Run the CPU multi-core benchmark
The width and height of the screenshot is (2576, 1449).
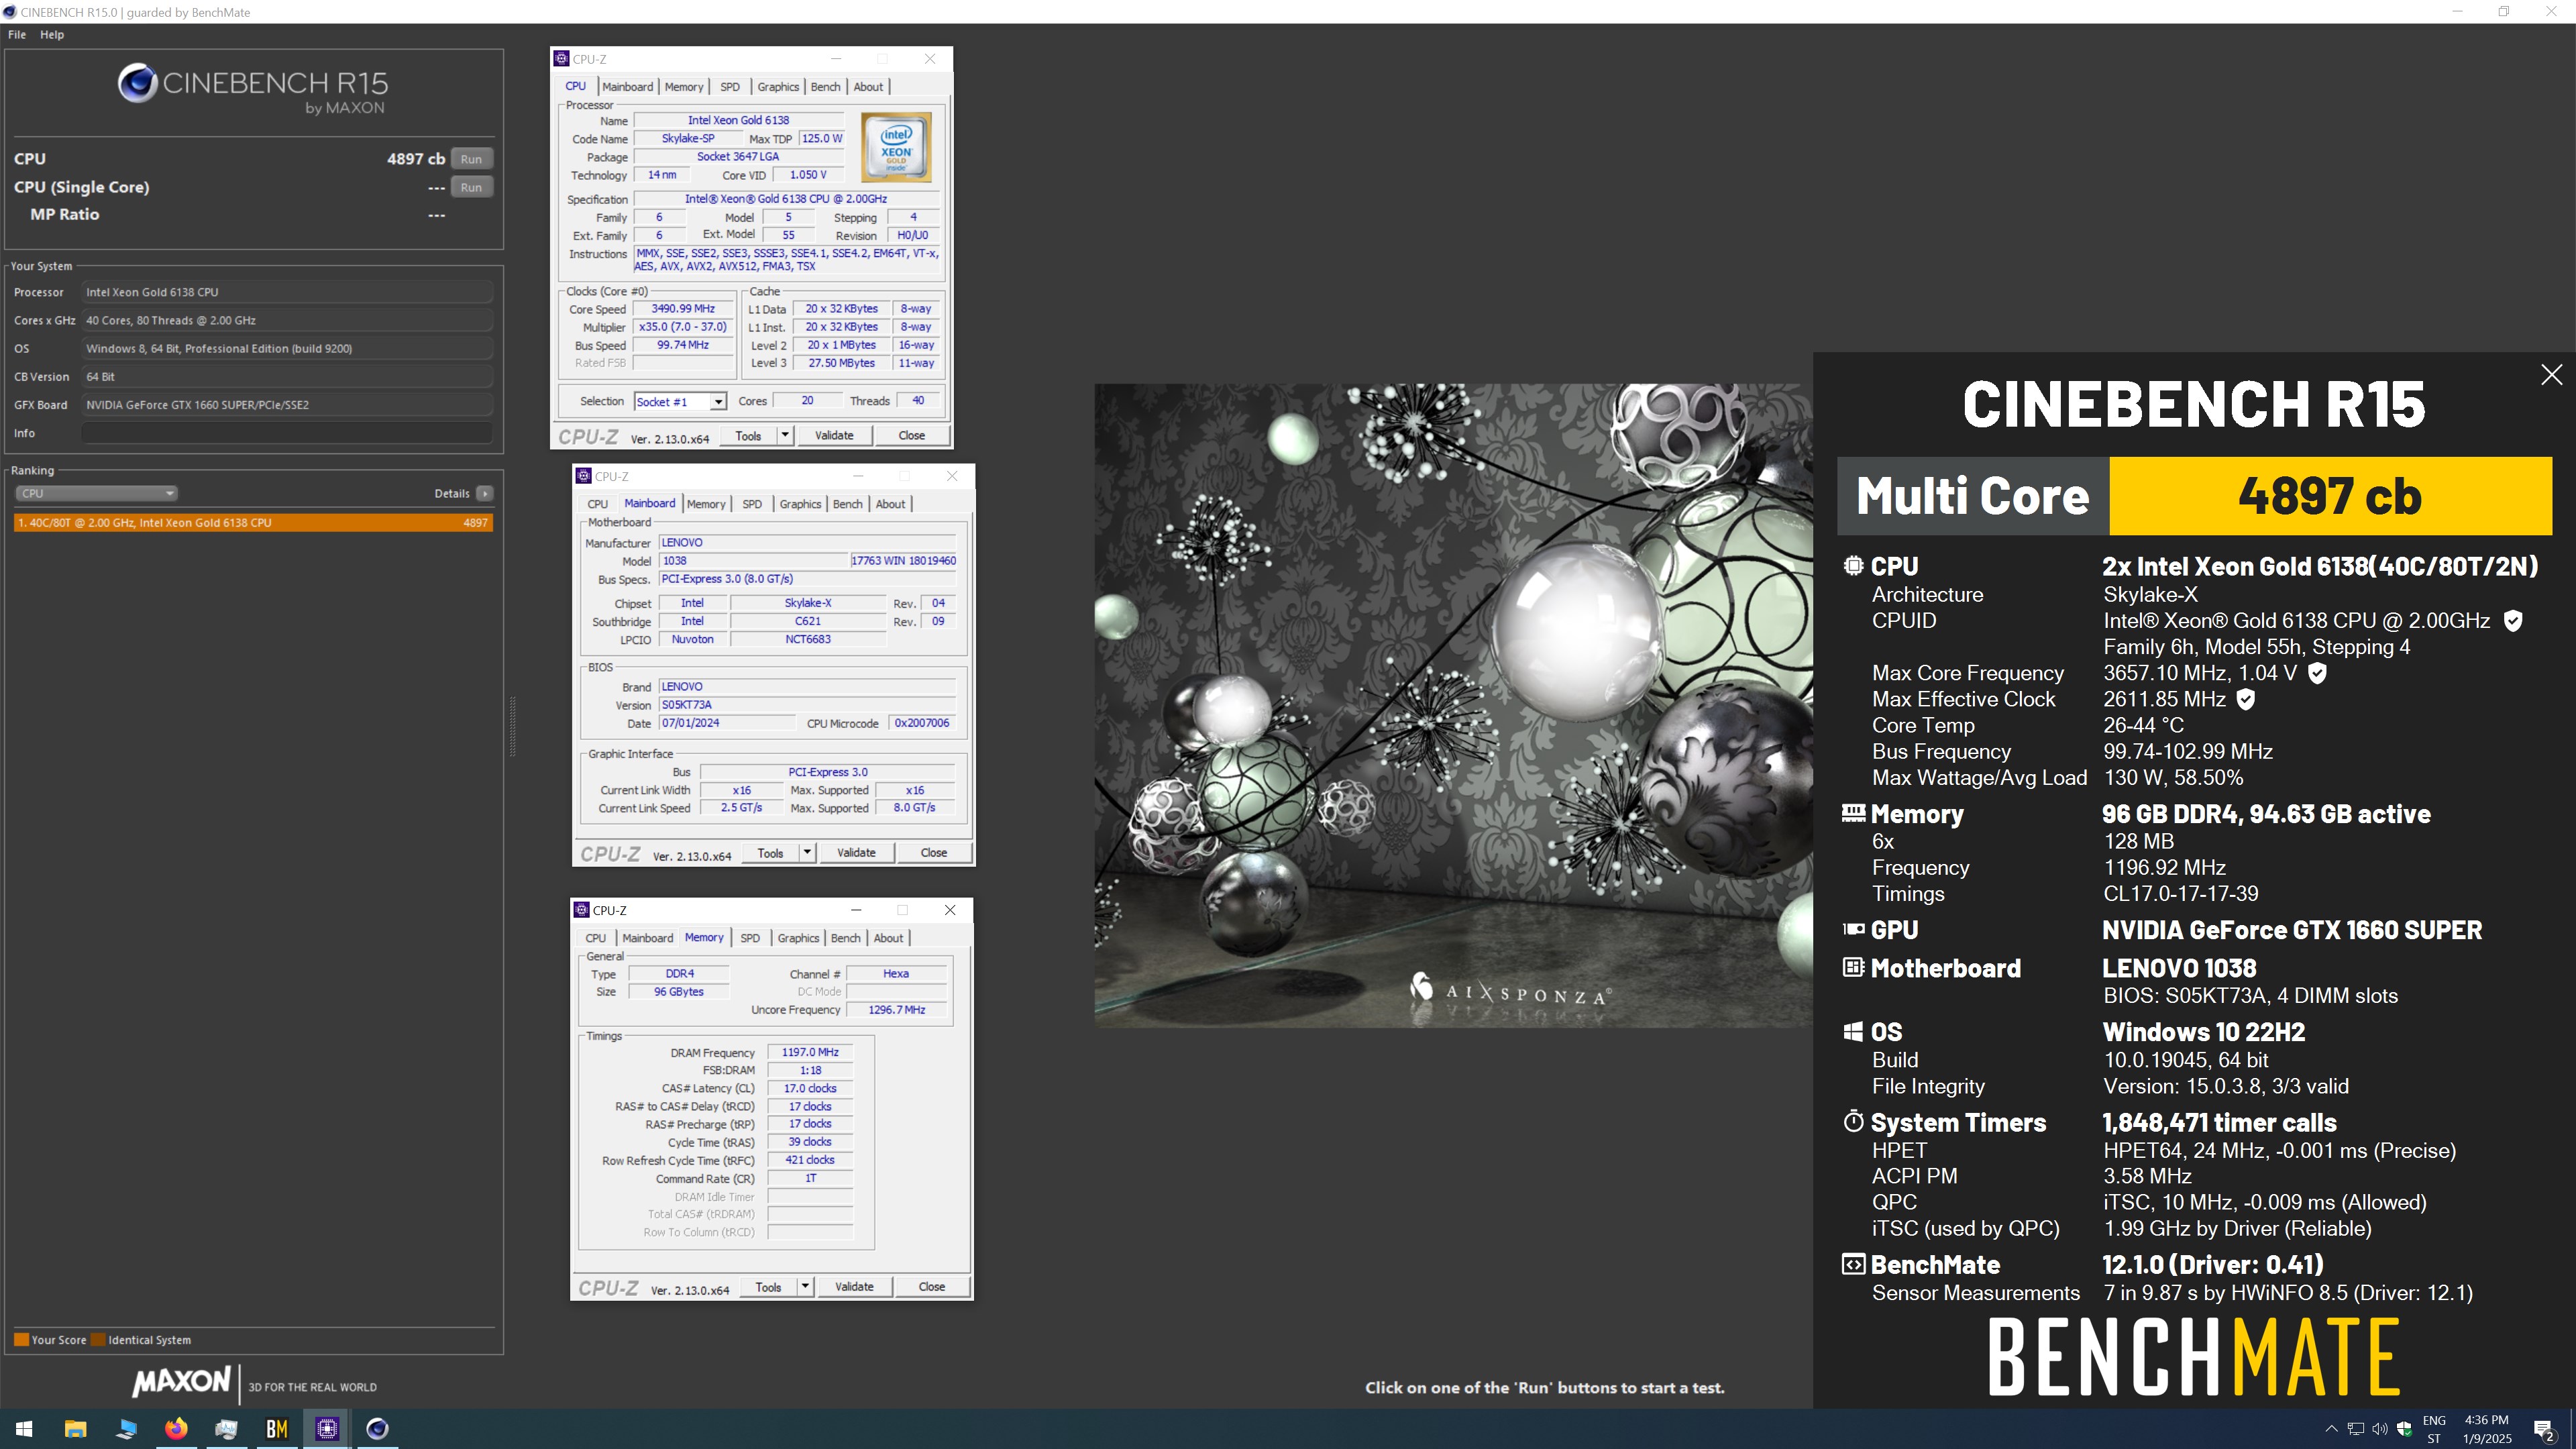point(471,159)
